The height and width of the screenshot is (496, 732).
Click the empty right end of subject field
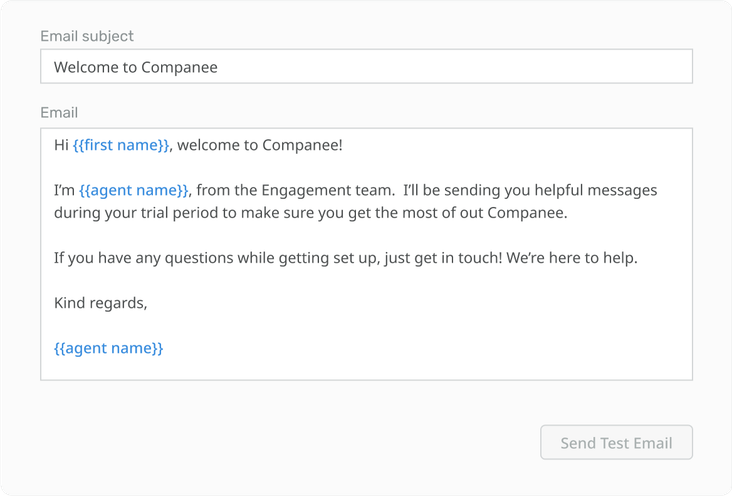coord(600,67)
